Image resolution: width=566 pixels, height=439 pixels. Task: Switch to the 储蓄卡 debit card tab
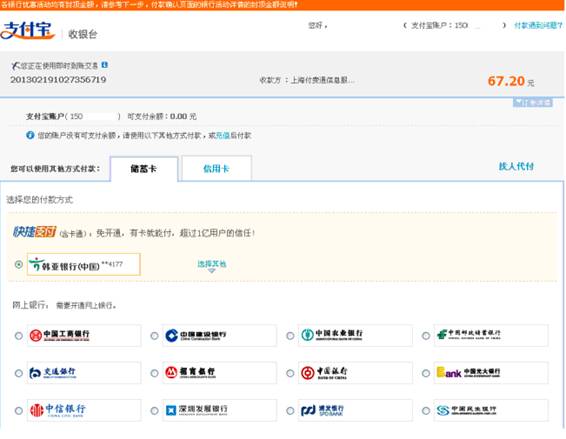pyautogui.click(x=144, y=169)
